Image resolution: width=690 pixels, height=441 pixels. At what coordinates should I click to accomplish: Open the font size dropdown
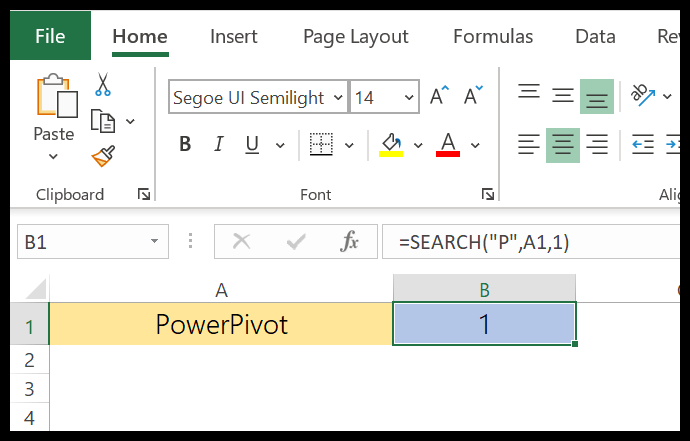click(x=409, y=97)
